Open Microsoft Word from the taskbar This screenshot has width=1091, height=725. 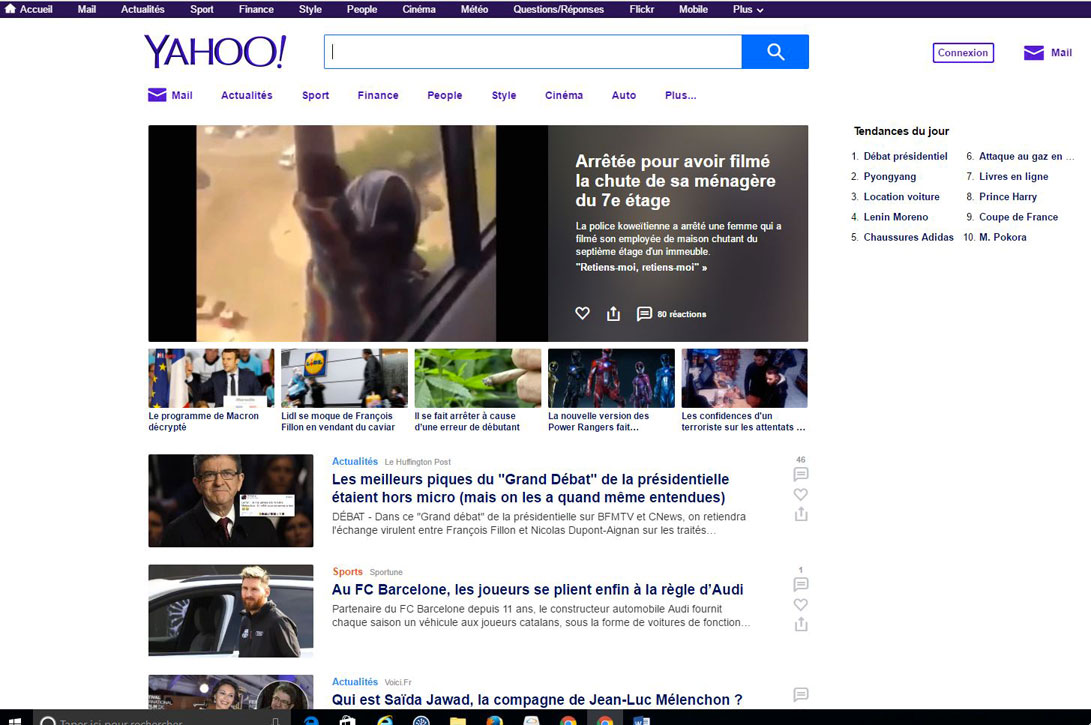coord(642,721)
